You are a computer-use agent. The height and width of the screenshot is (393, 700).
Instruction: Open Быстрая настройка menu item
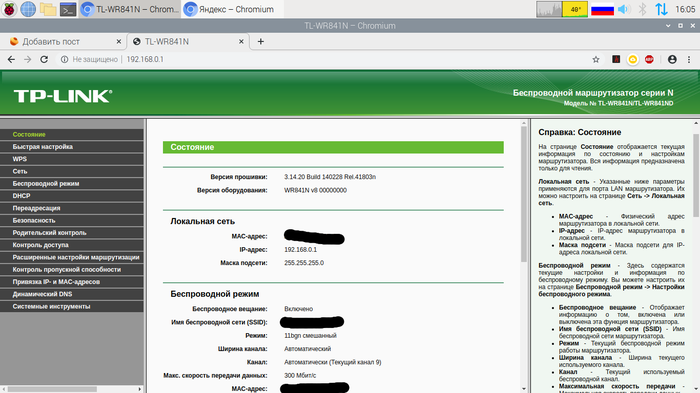pyautogui.click(x=71, y=146)
